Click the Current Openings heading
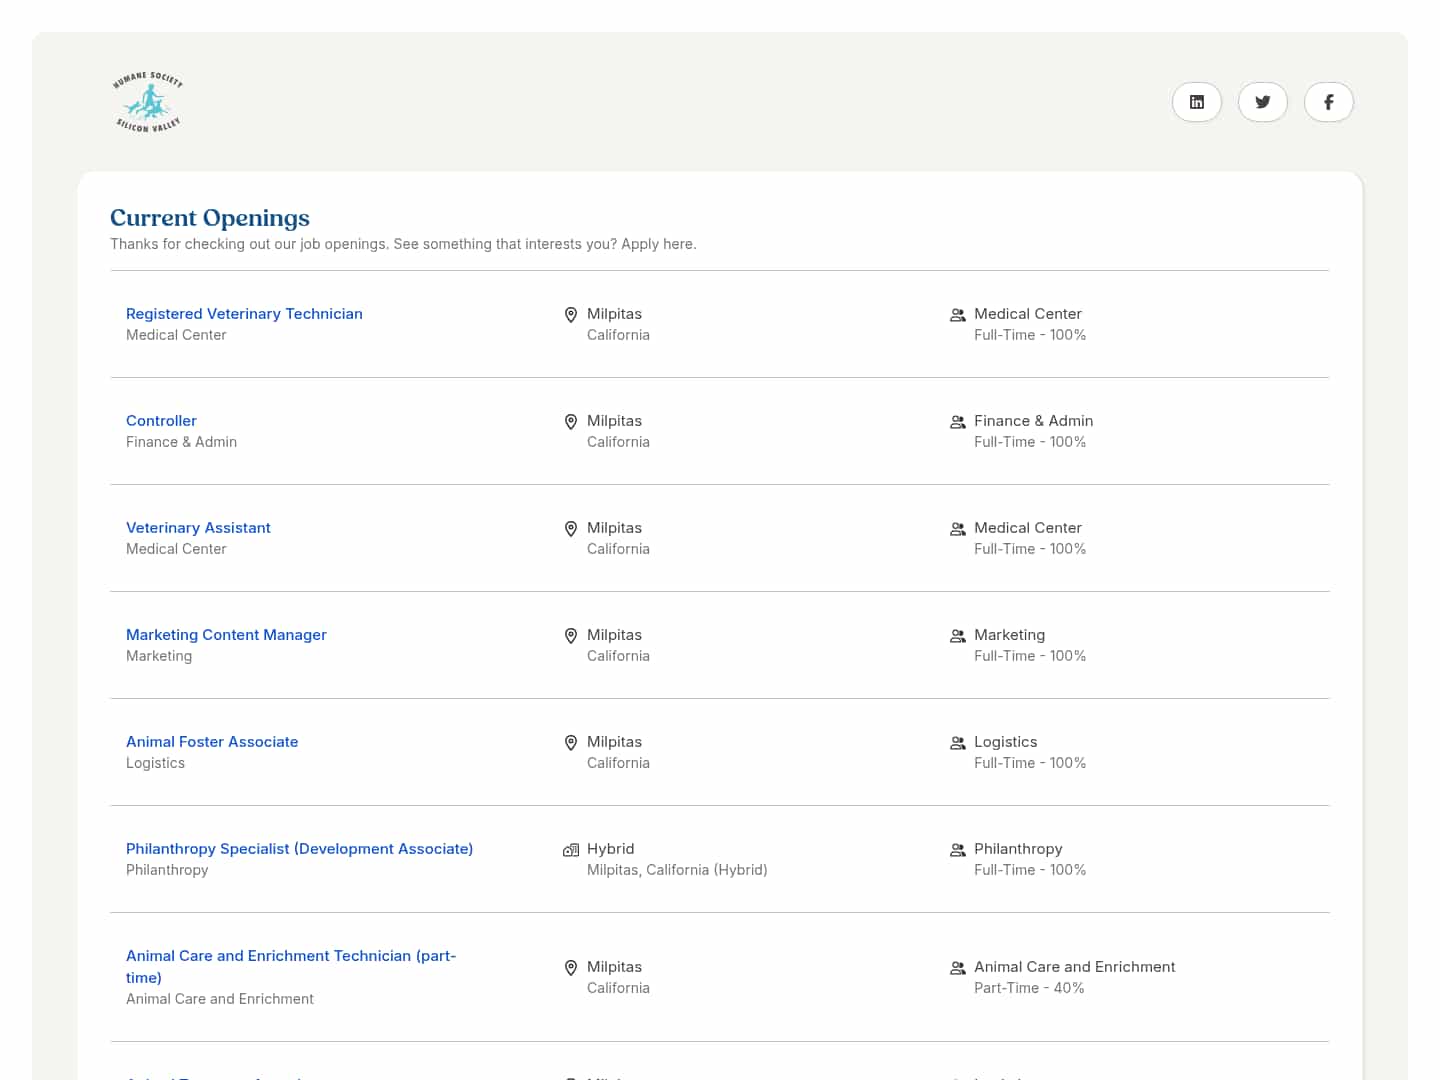Image resolution: width=1440 pixels, height=1080 pixels. 210,218
